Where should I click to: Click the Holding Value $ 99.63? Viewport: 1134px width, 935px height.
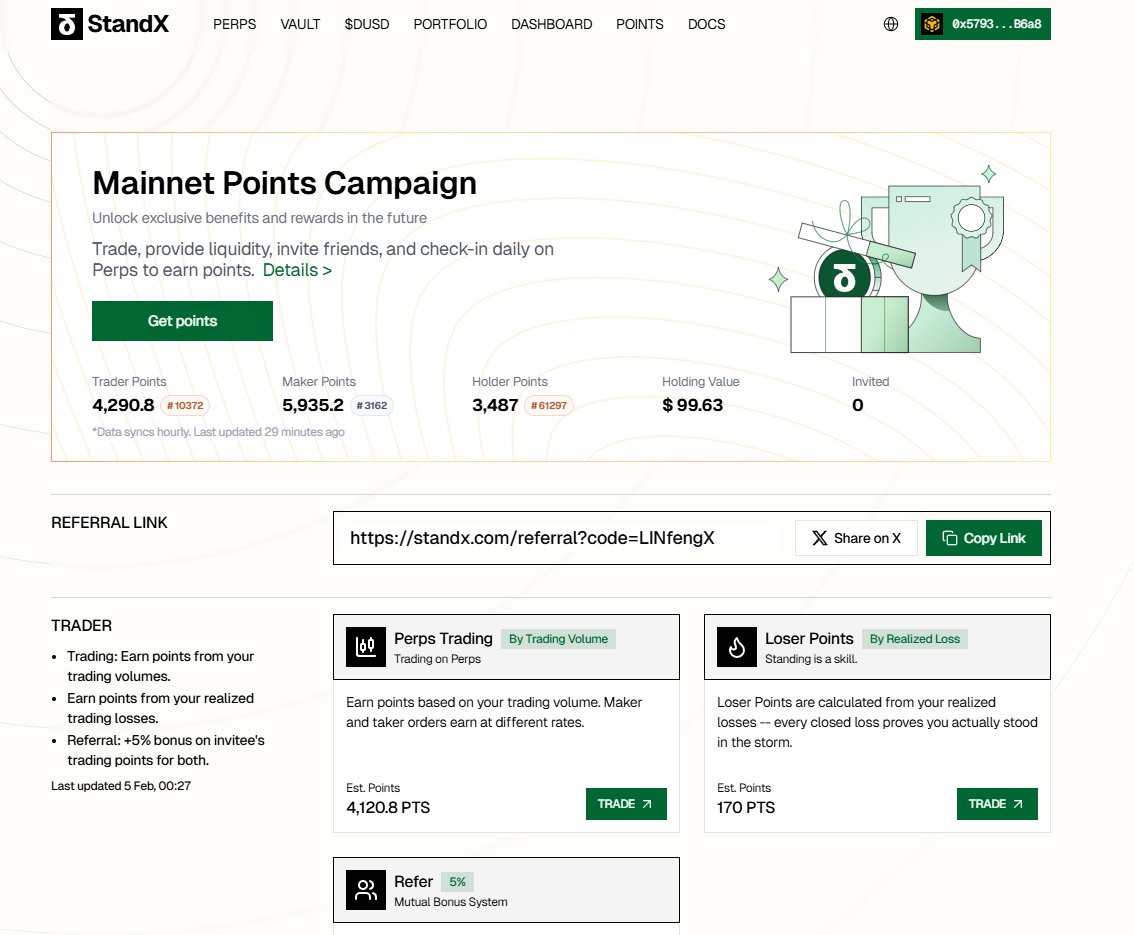click(x=693, y=405)
